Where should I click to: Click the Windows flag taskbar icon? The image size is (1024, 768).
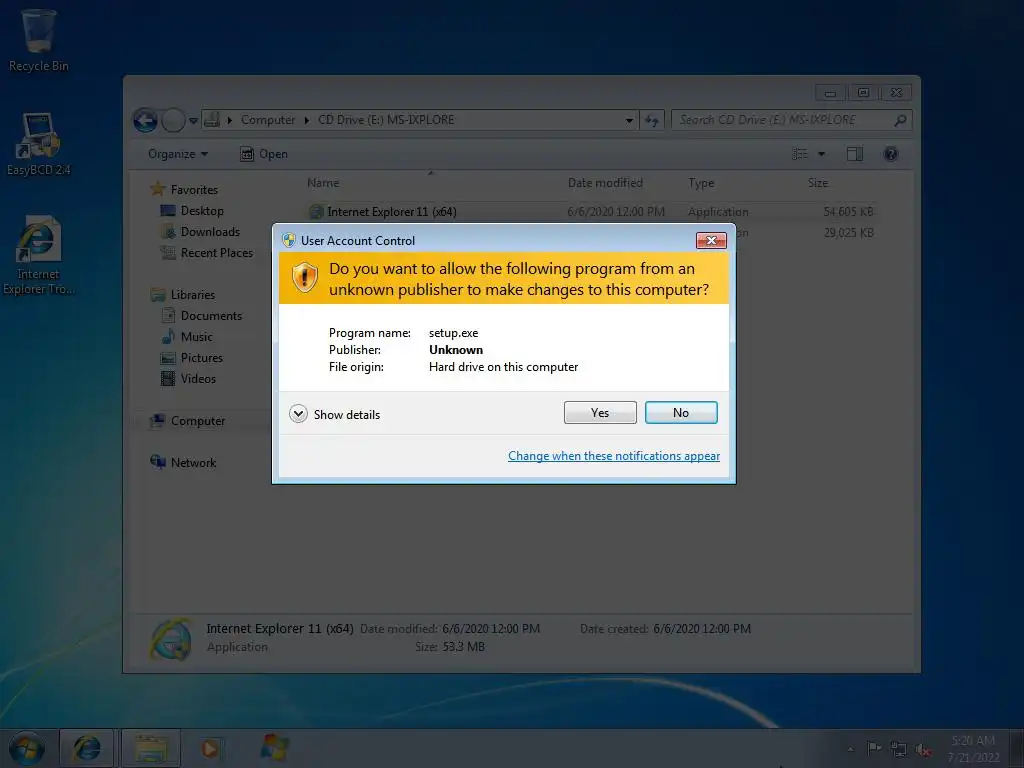(274, 748)
